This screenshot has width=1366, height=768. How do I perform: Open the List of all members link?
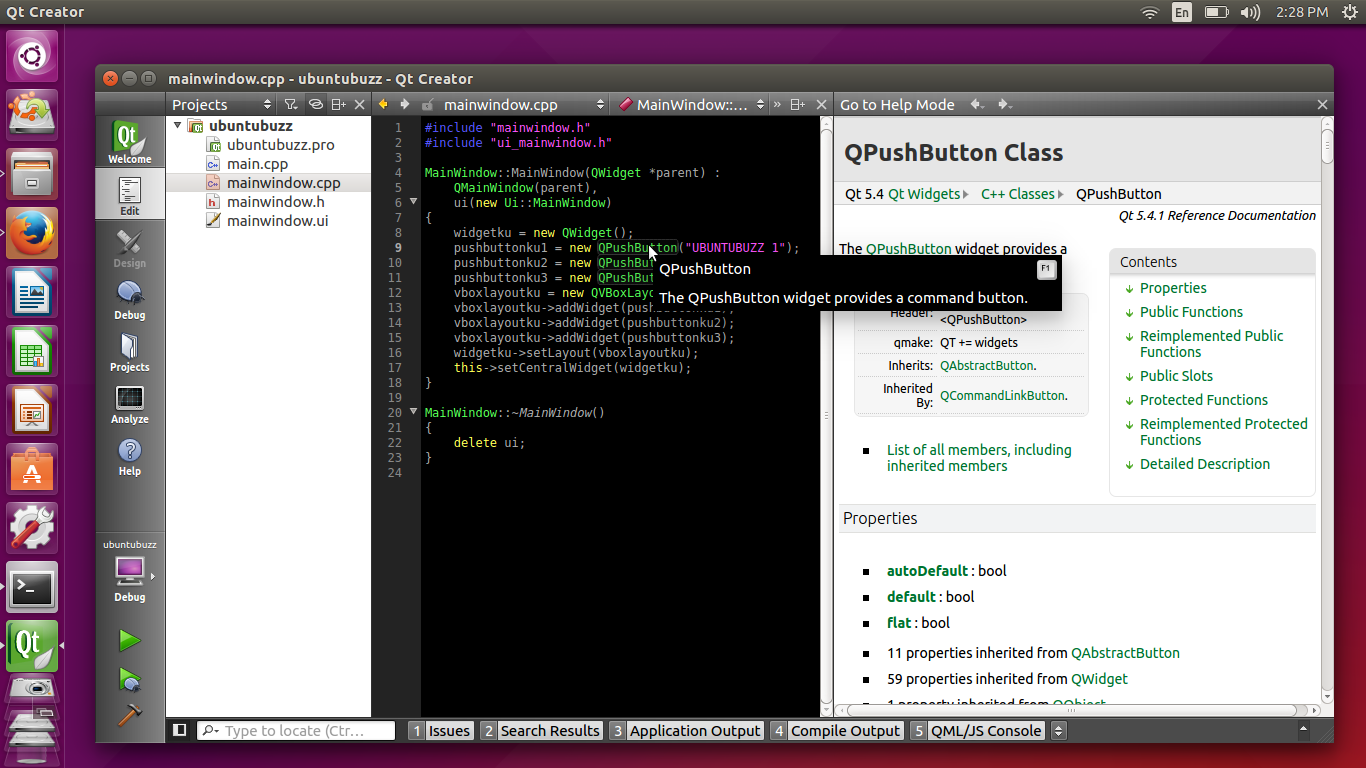[x=978, y=450]
